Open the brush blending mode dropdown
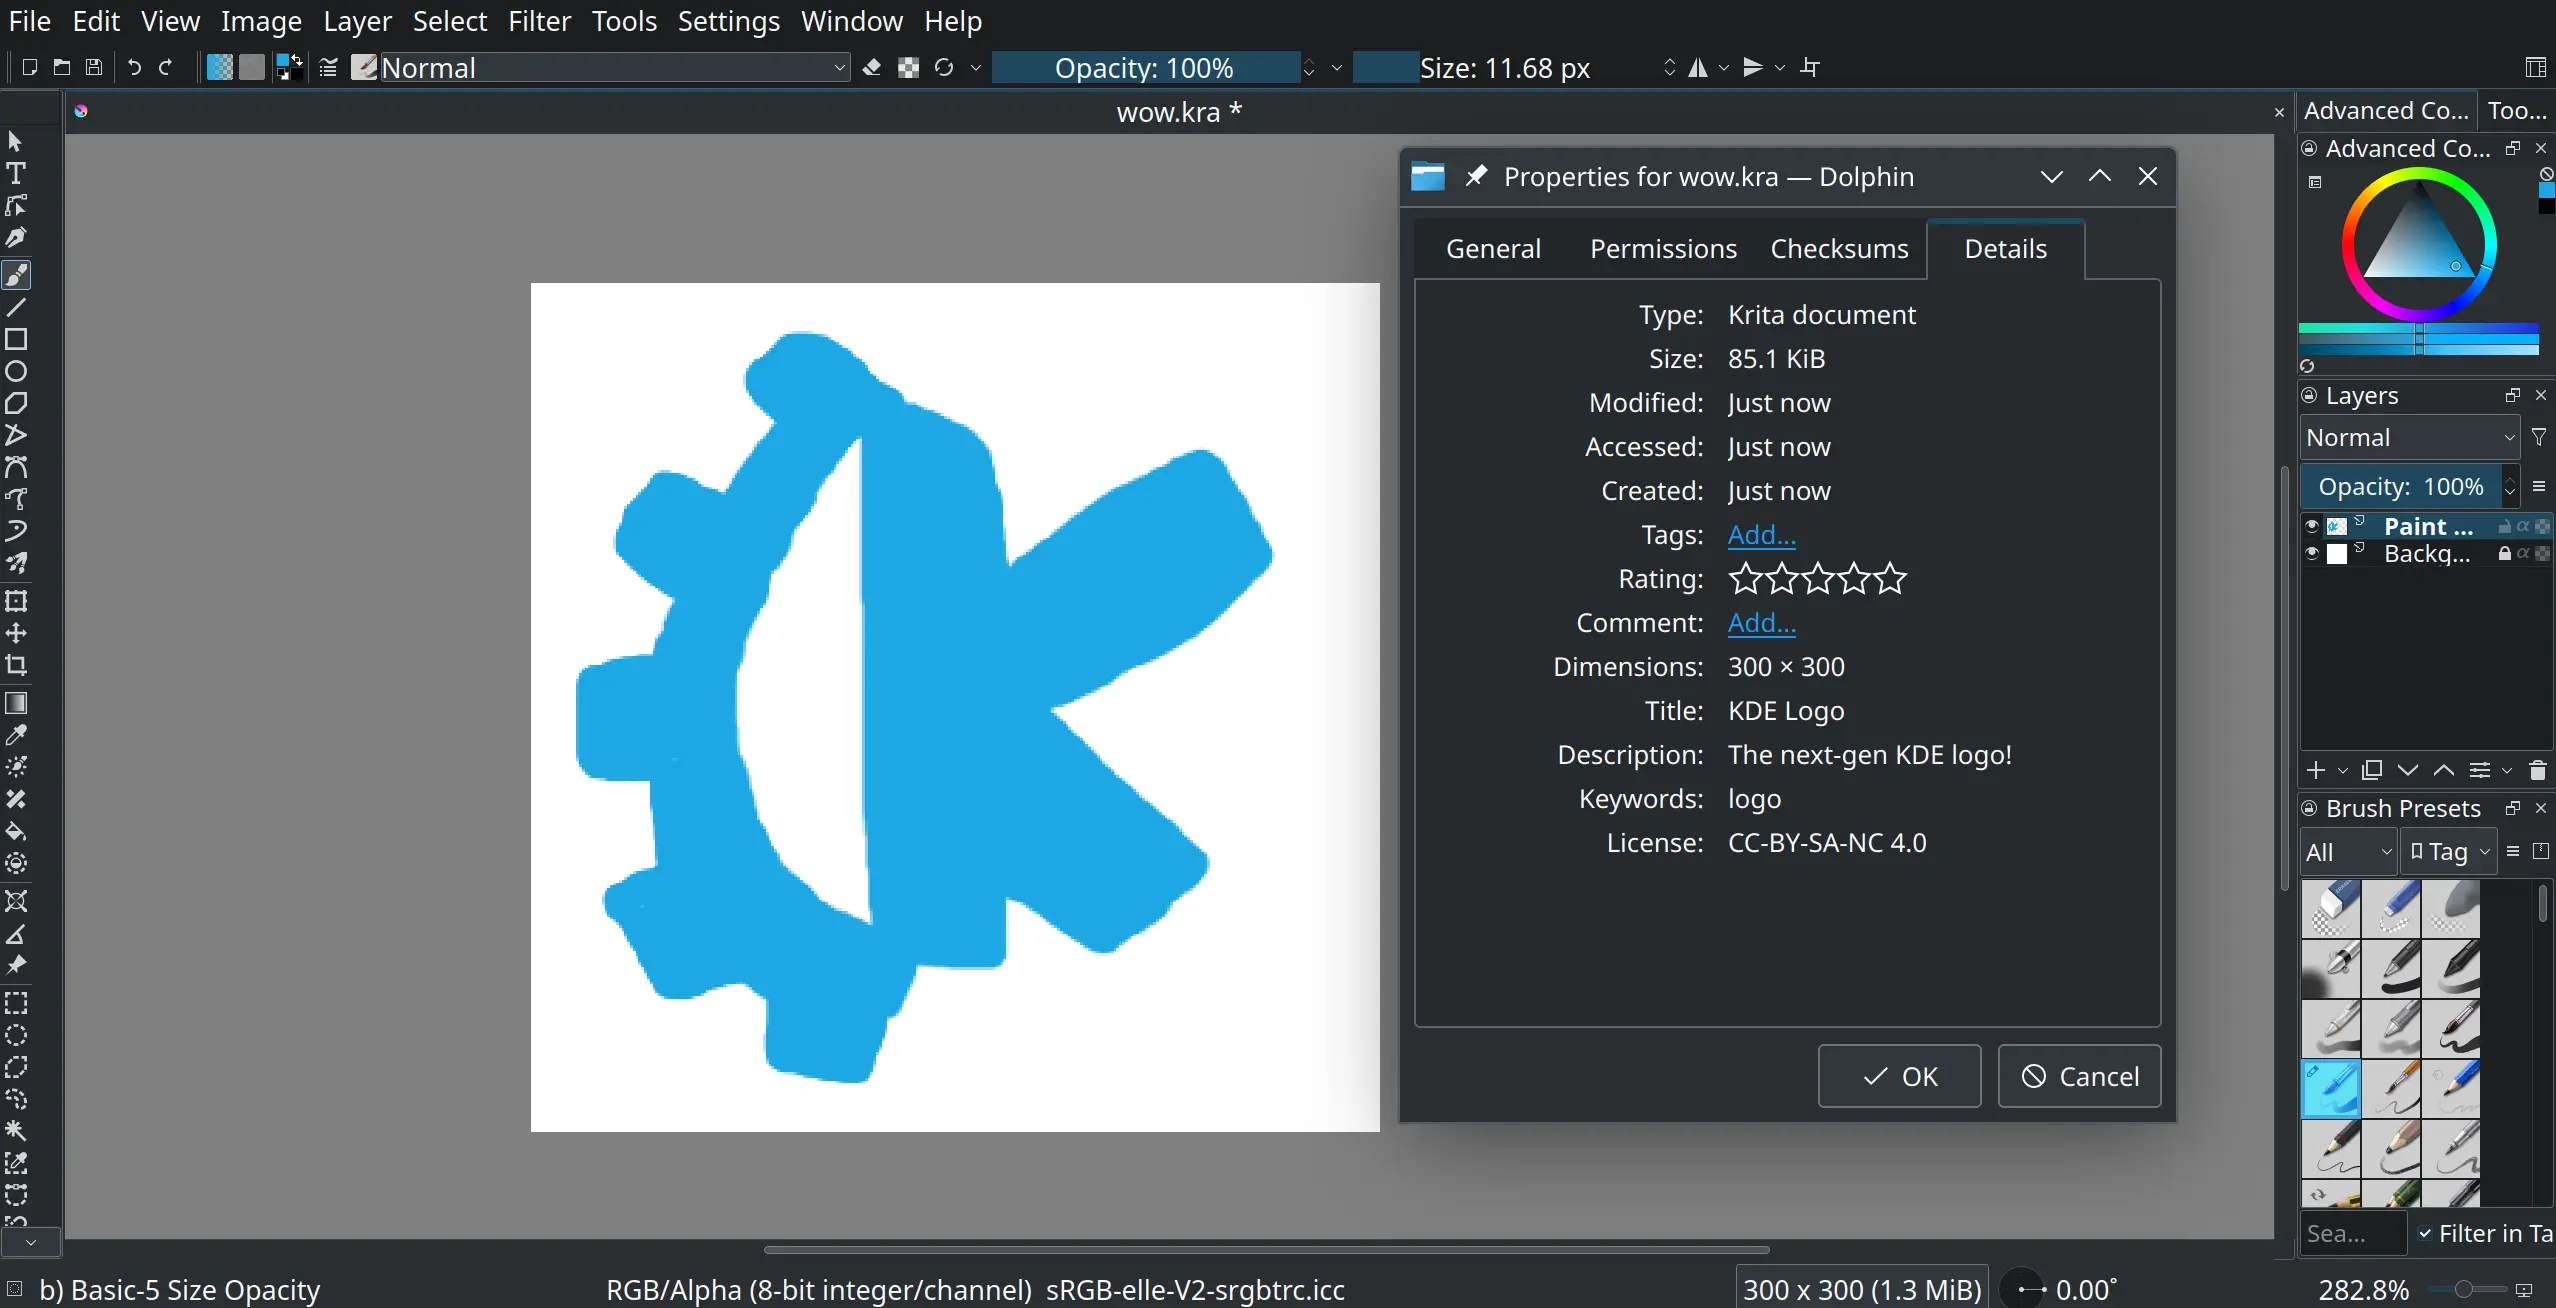Screen dimensions: 2556x1308 tap(614, 67)
